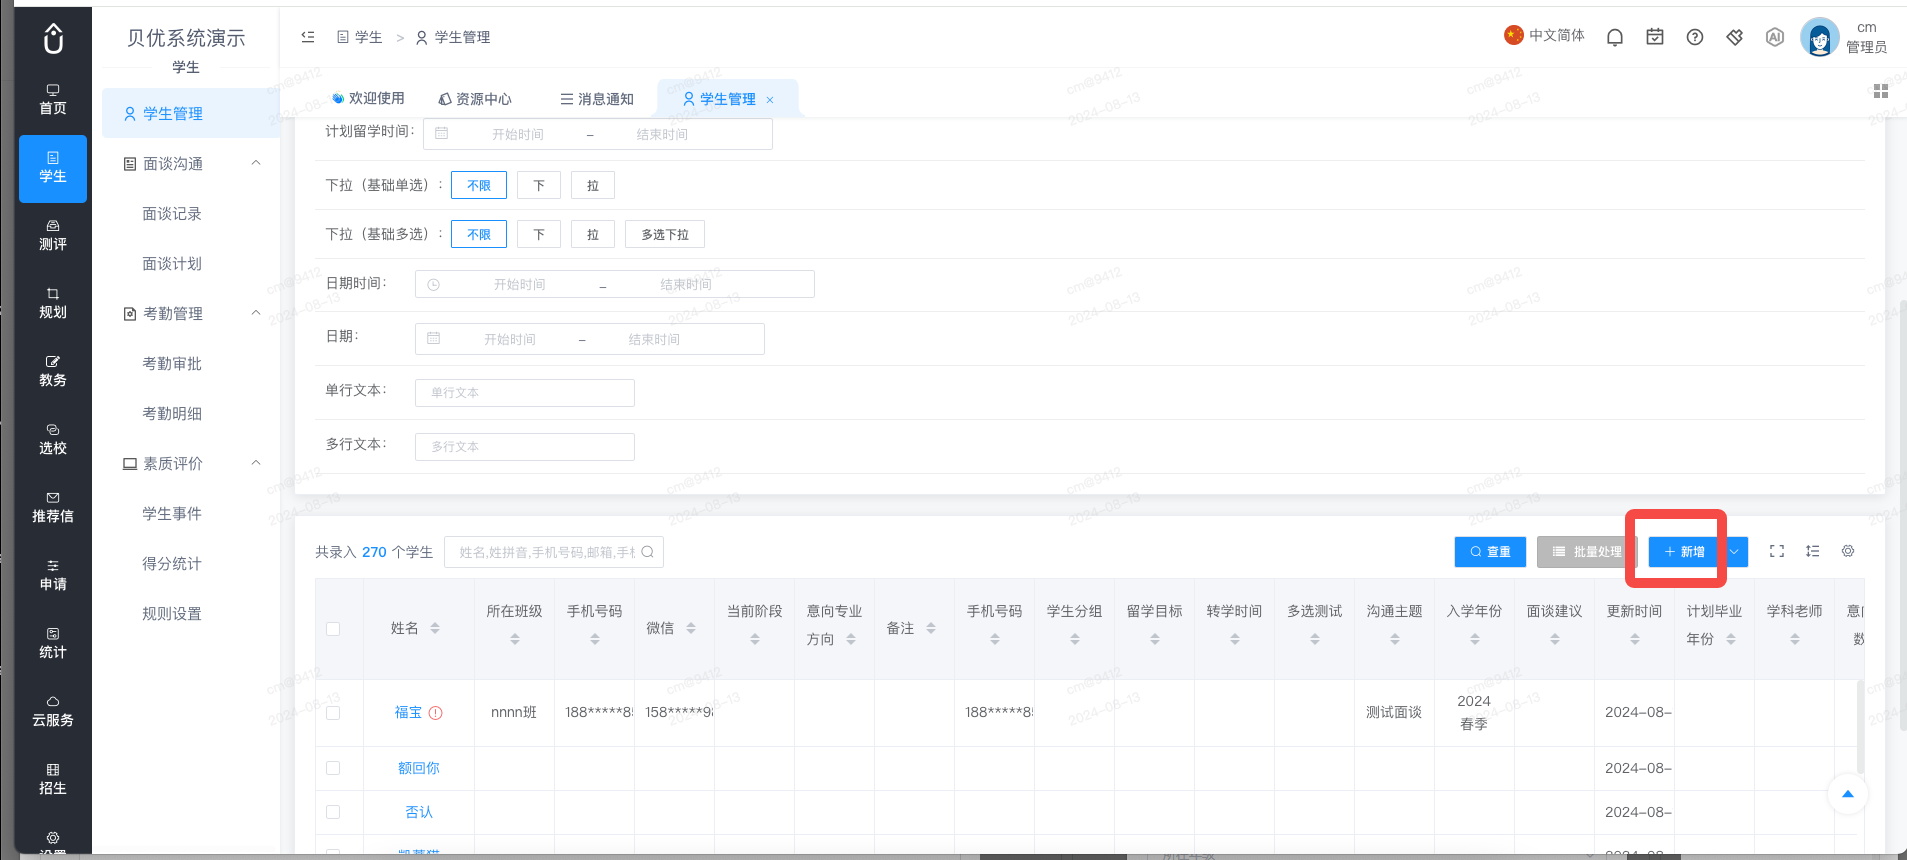Open the calendar icon in header
This screenshot has width=1907, height=860.
[1655, 37]
